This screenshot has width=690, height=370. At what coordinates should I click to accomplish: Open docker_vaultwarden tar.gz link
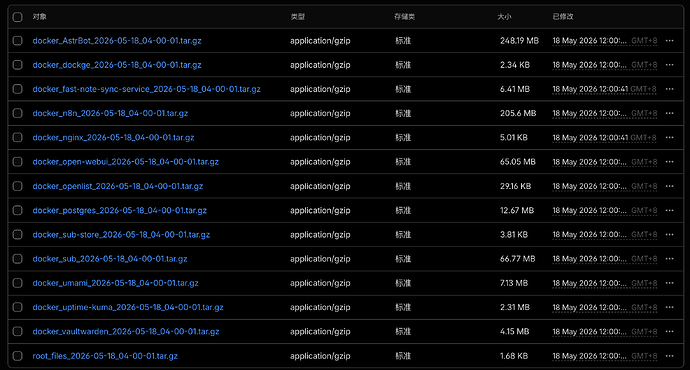coord(126,331)
